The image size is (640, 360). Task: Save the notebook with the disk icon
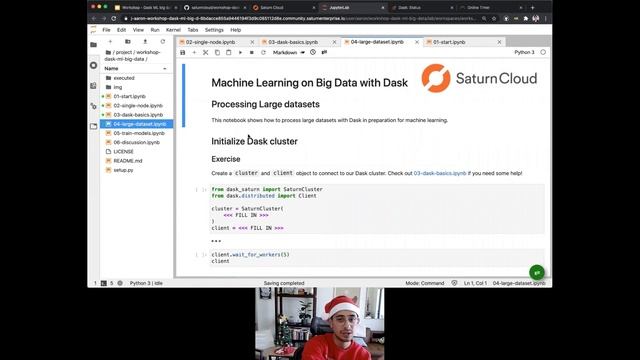(183, 53)
